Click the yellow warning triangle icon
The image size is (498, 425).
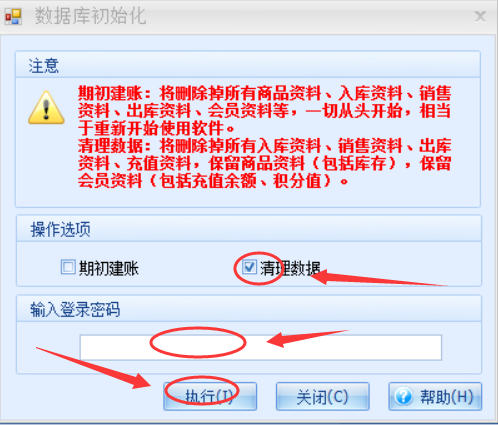[x=46, y=108]
